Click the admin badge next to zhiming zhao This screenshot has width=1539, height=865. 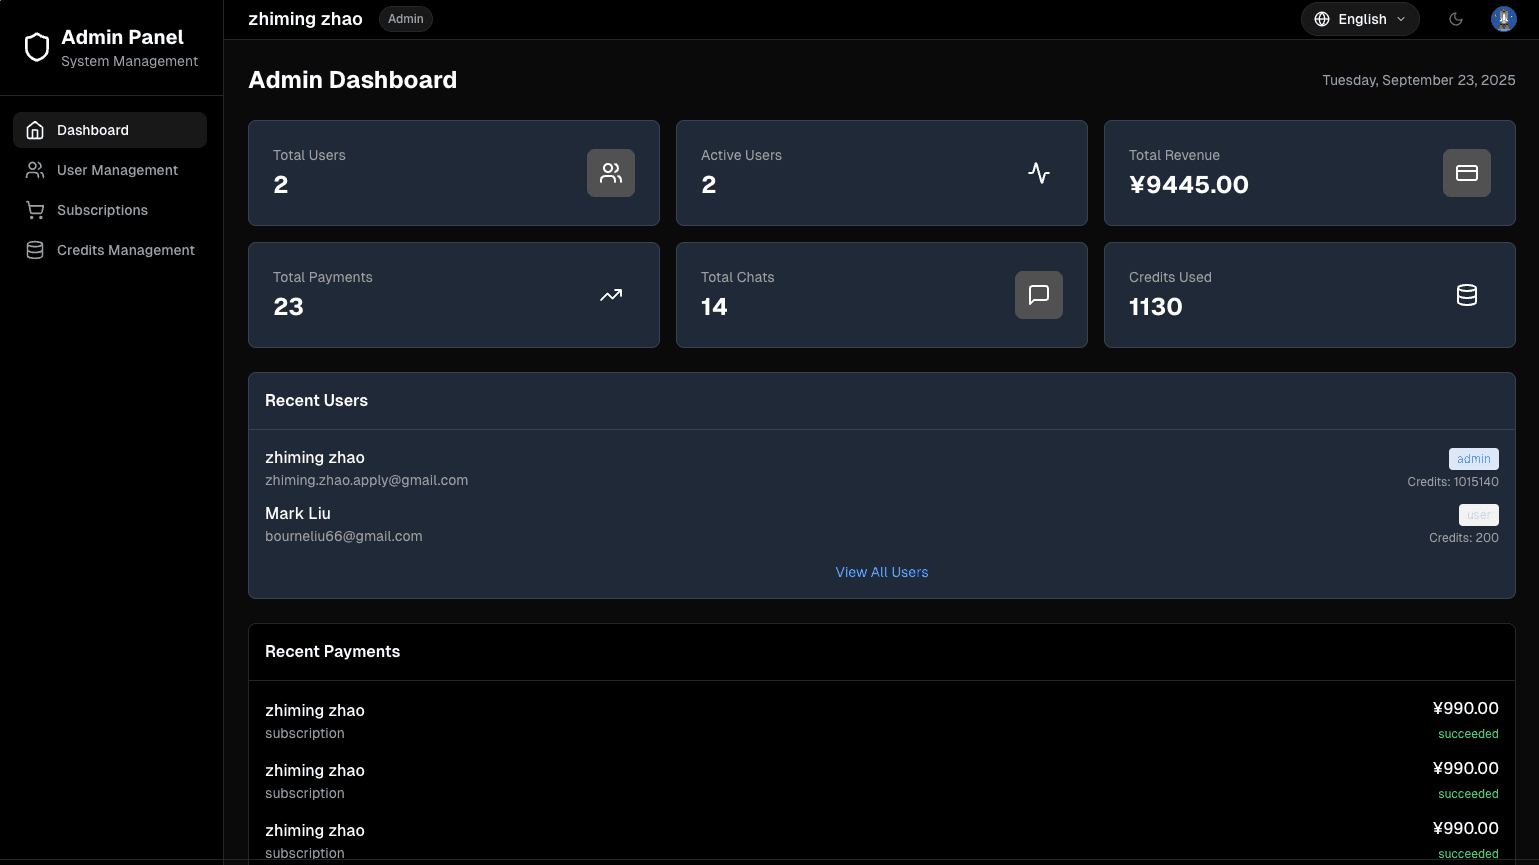click(x=1473, y=458)
